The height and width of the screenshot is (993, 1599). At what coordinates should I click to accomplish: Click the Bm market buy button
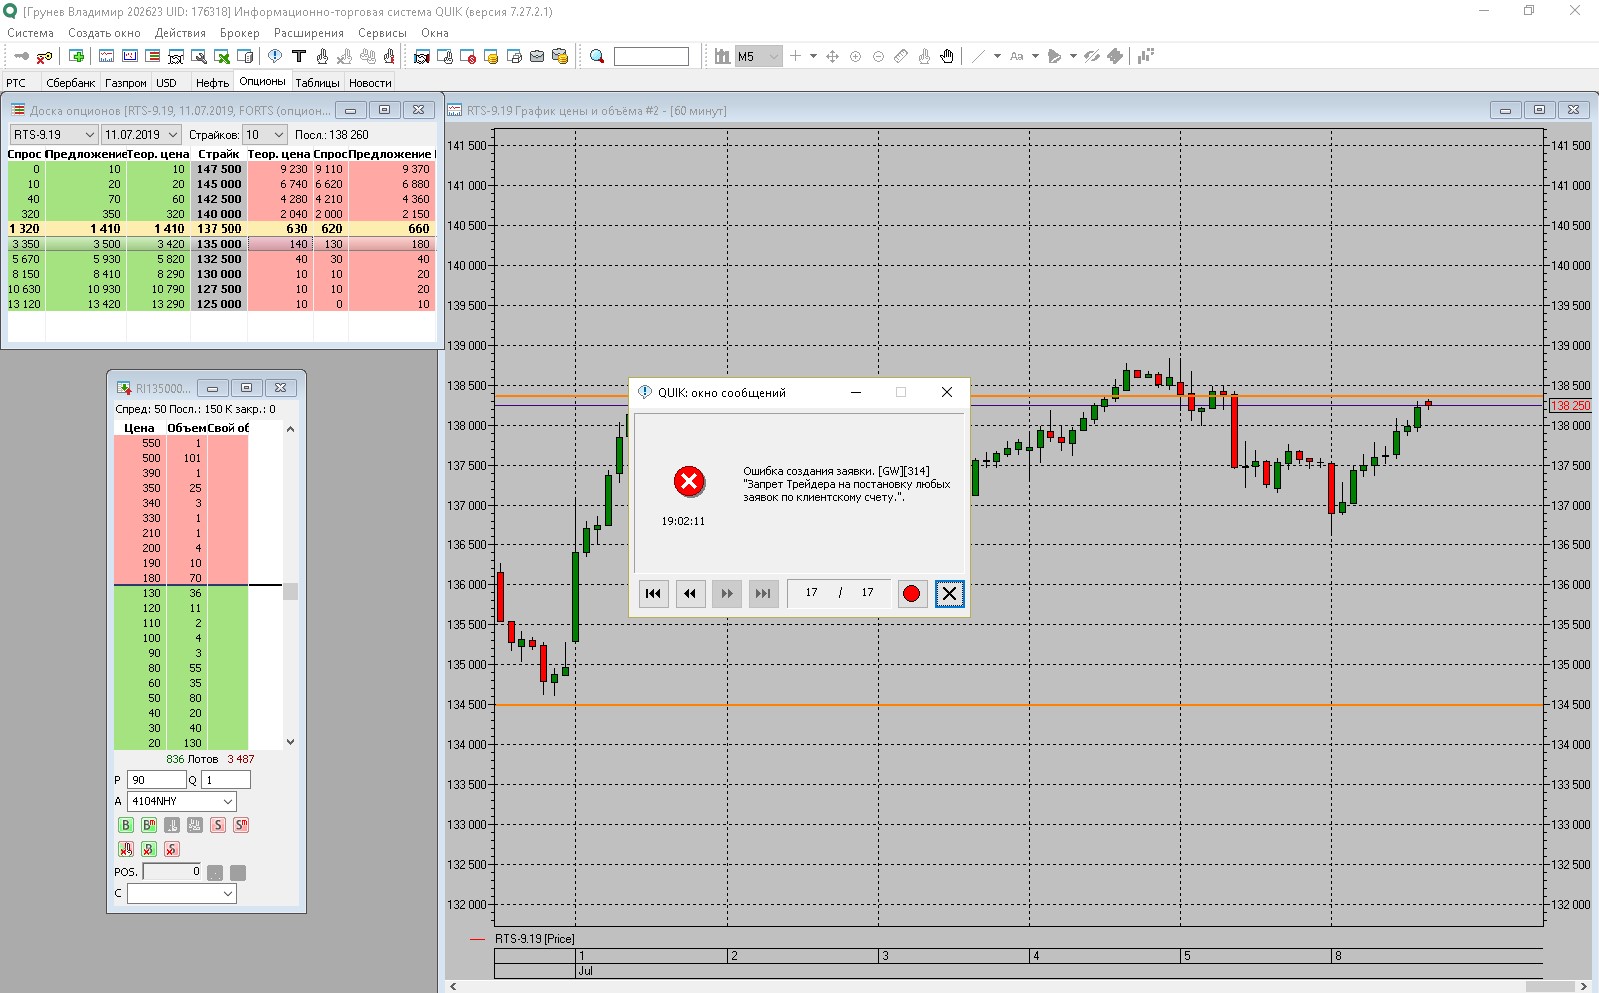point(149,825)
